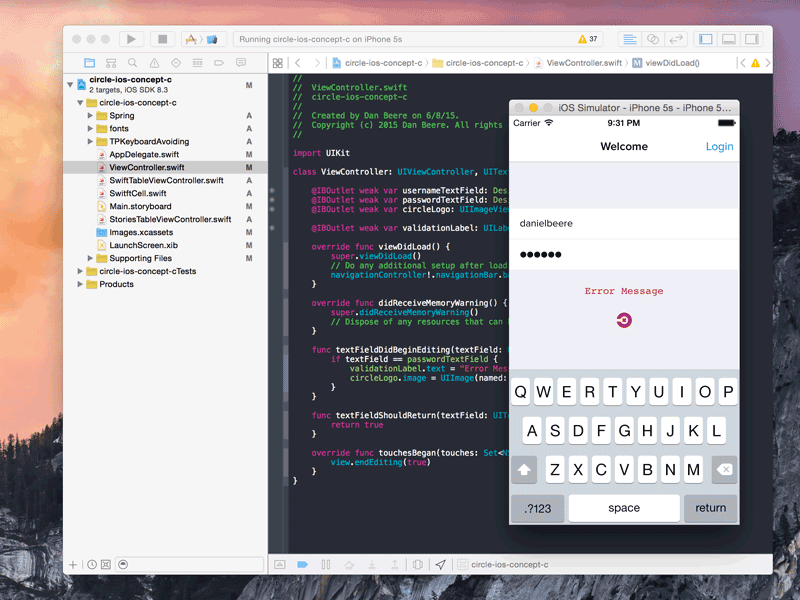This screenshot has width=800, height=600.
Task: Expand the Spring folder
Action: pyautogui.click(x=89, y=116)
